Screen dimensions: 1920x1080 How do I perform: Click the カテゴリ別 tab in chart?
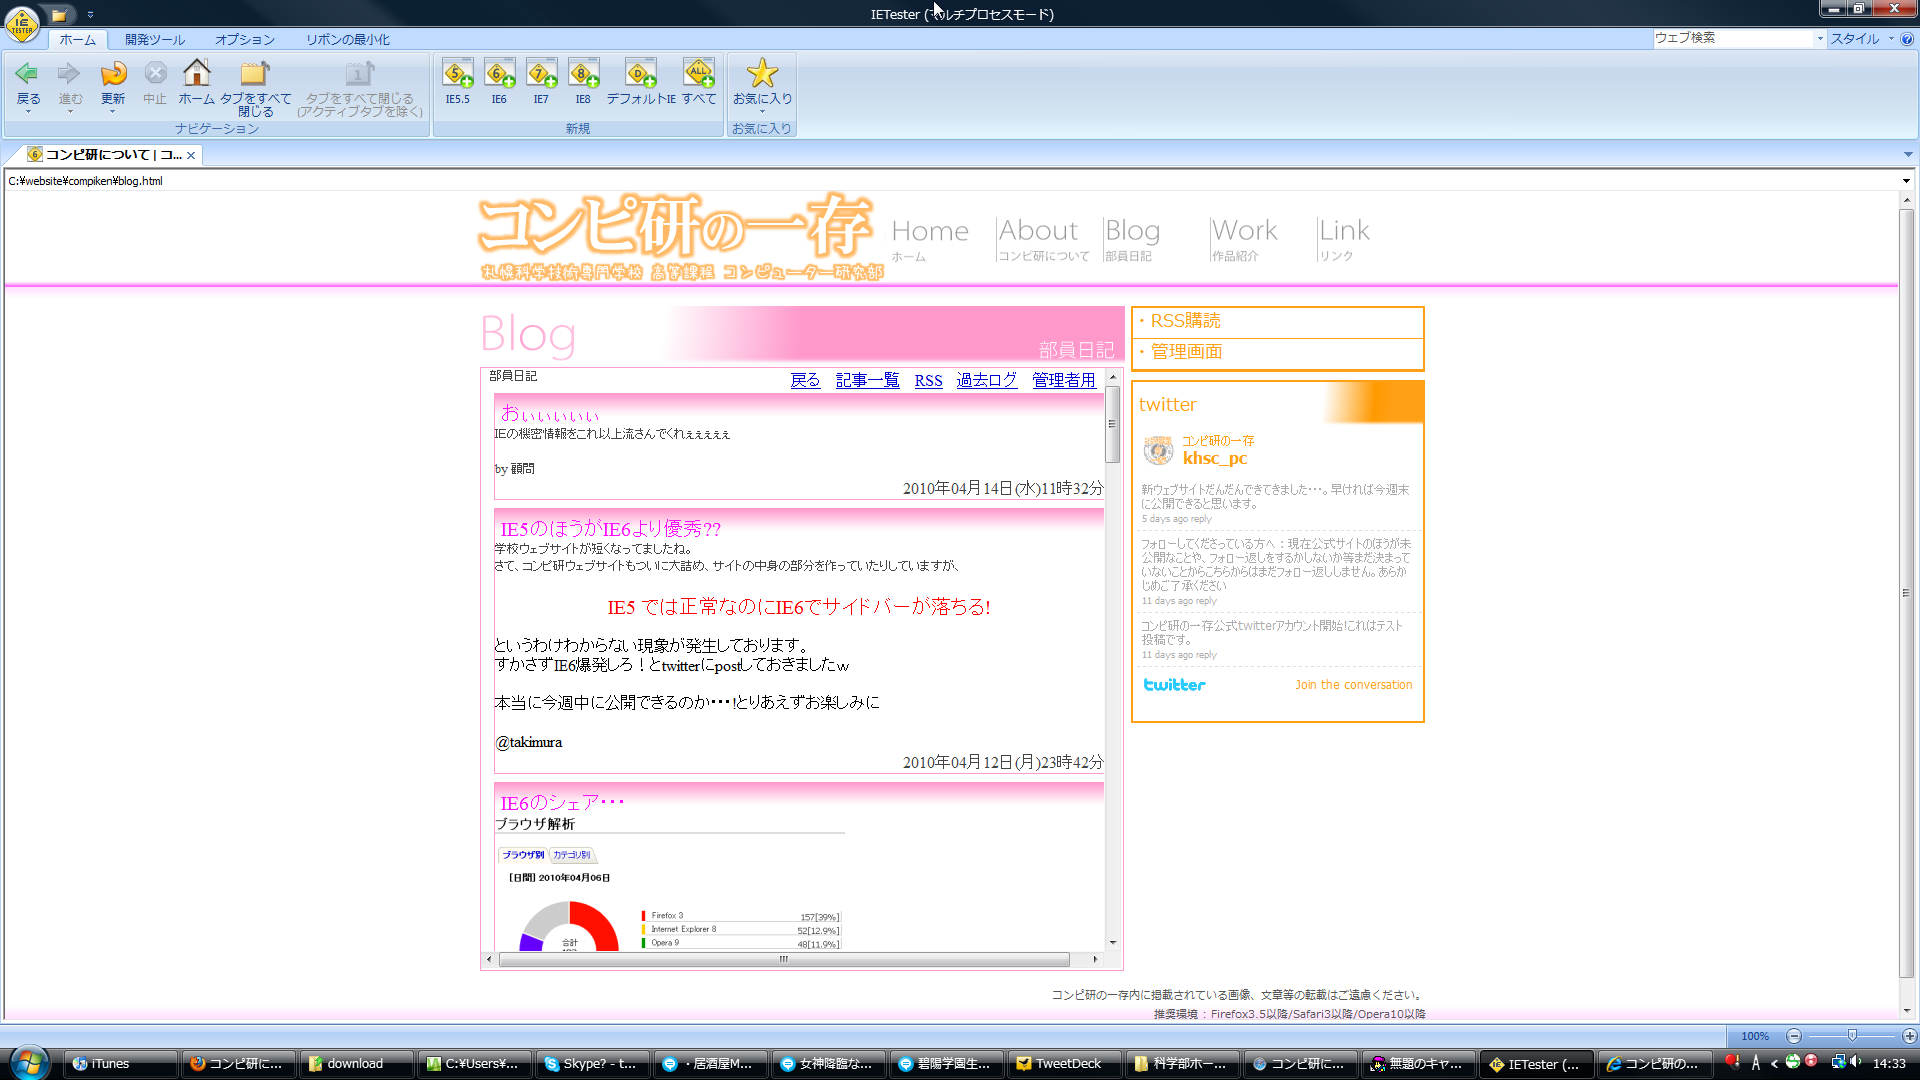571,855
